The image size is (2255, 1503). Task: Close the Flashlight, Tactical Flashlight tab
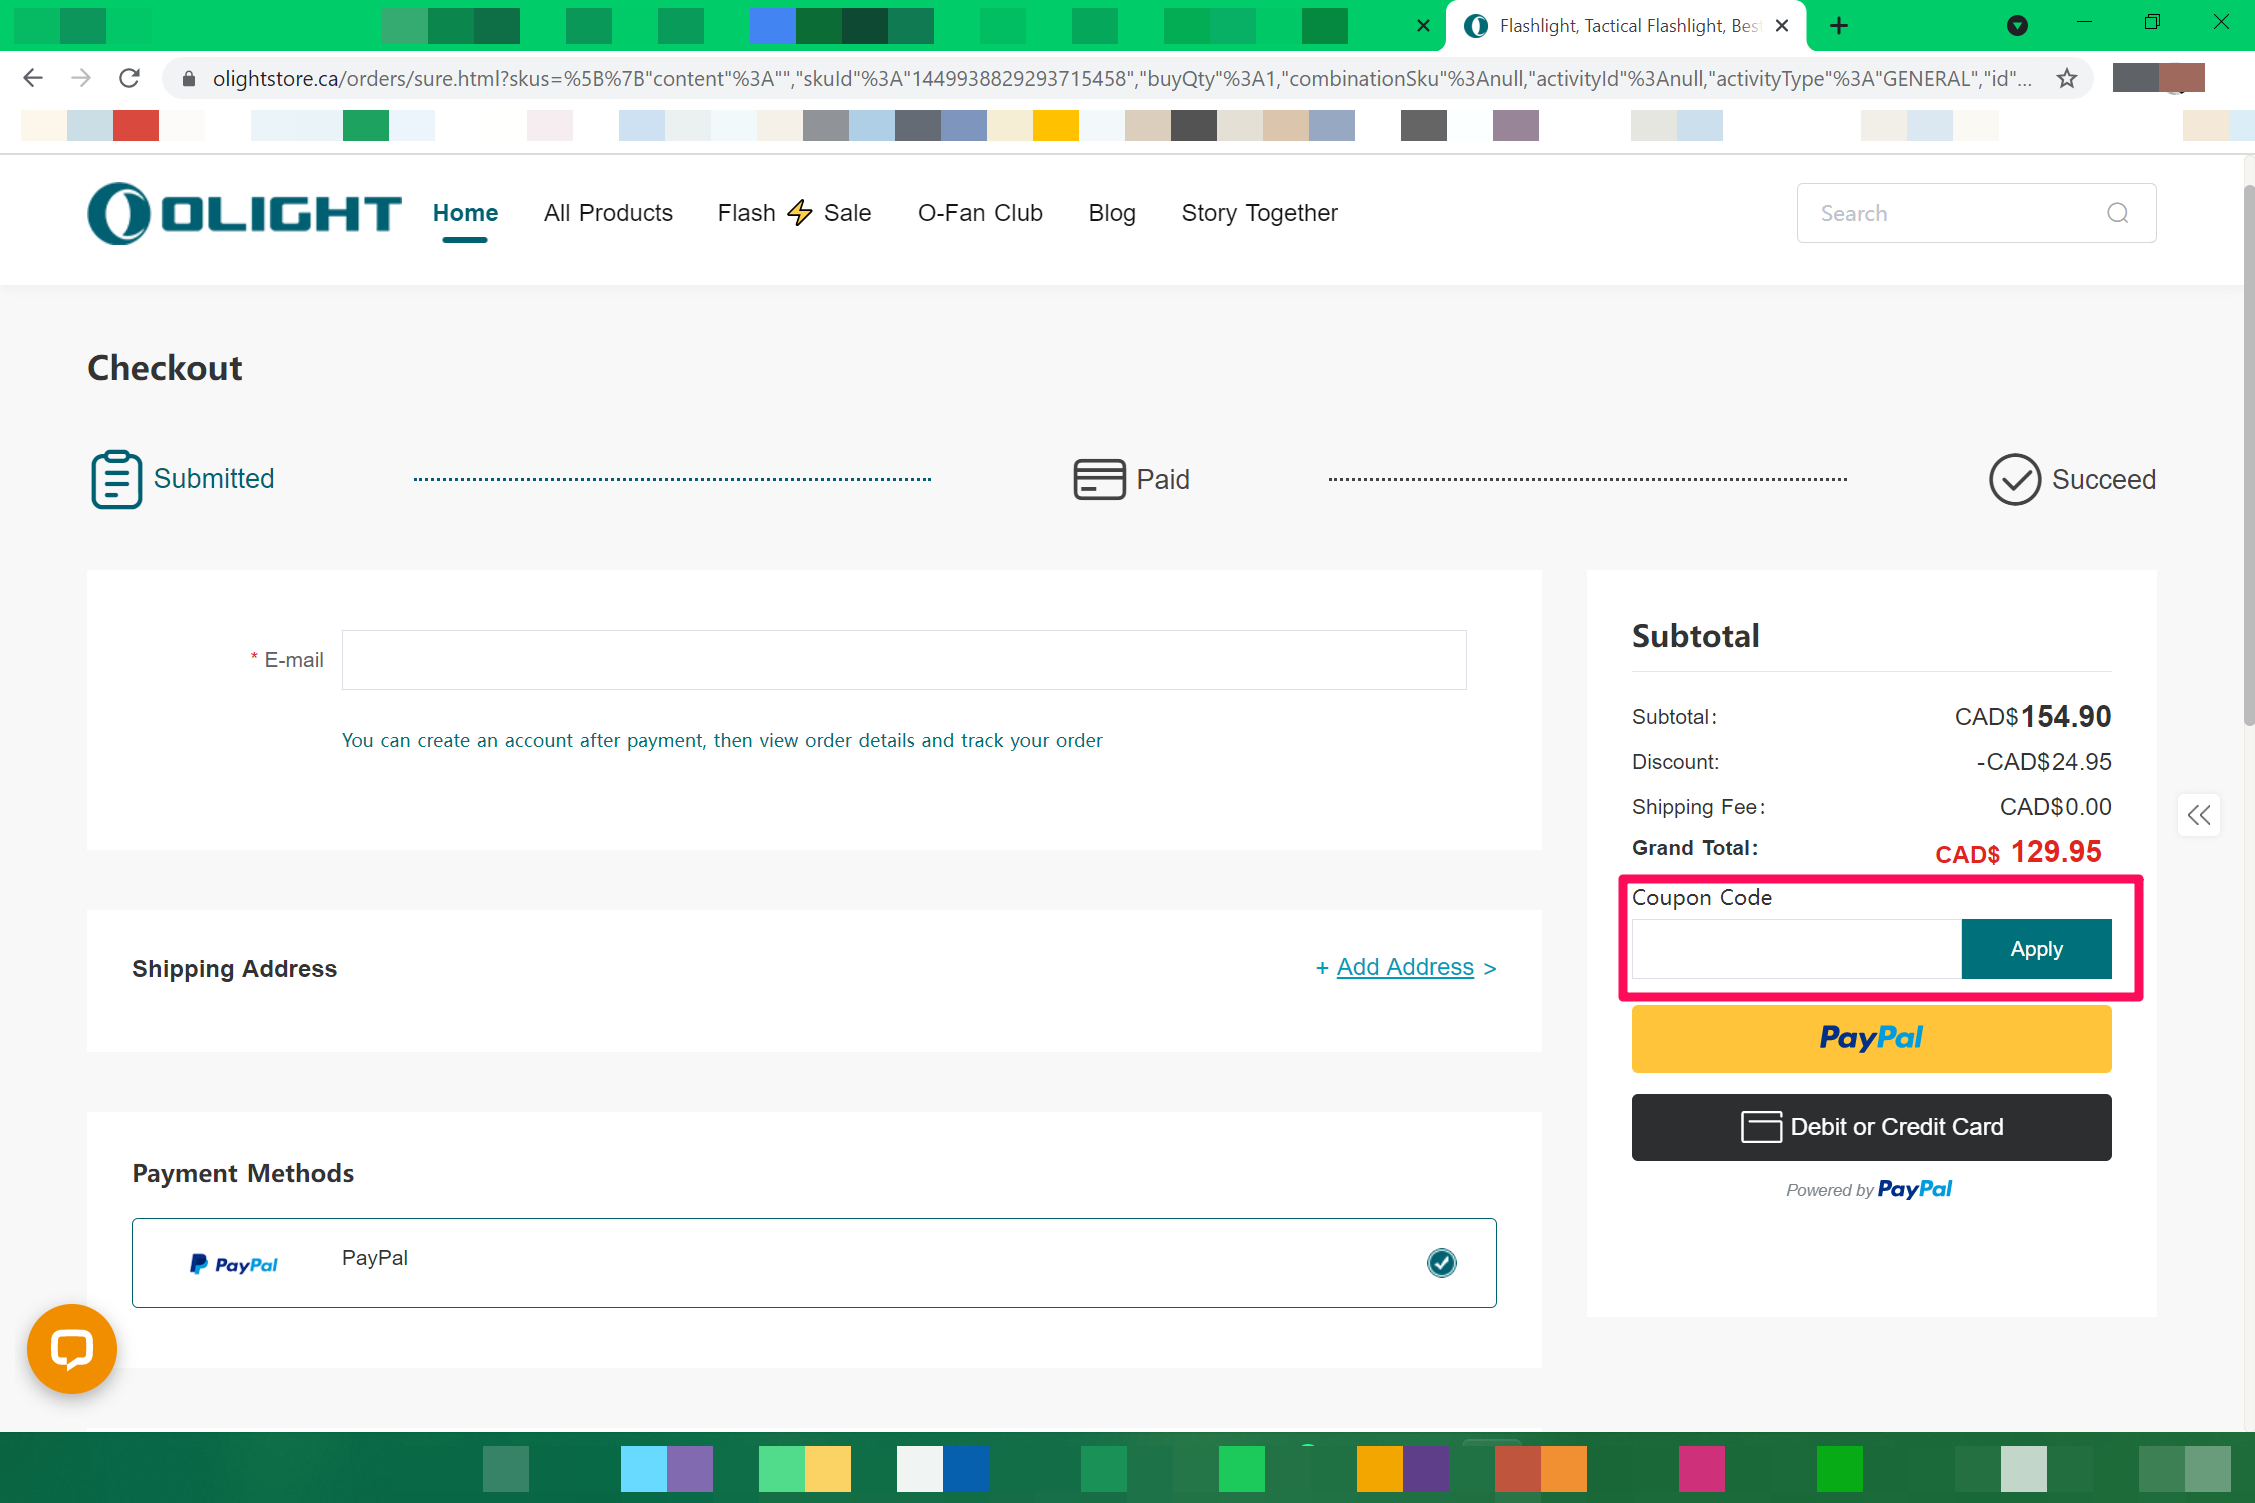(1782, 26)
